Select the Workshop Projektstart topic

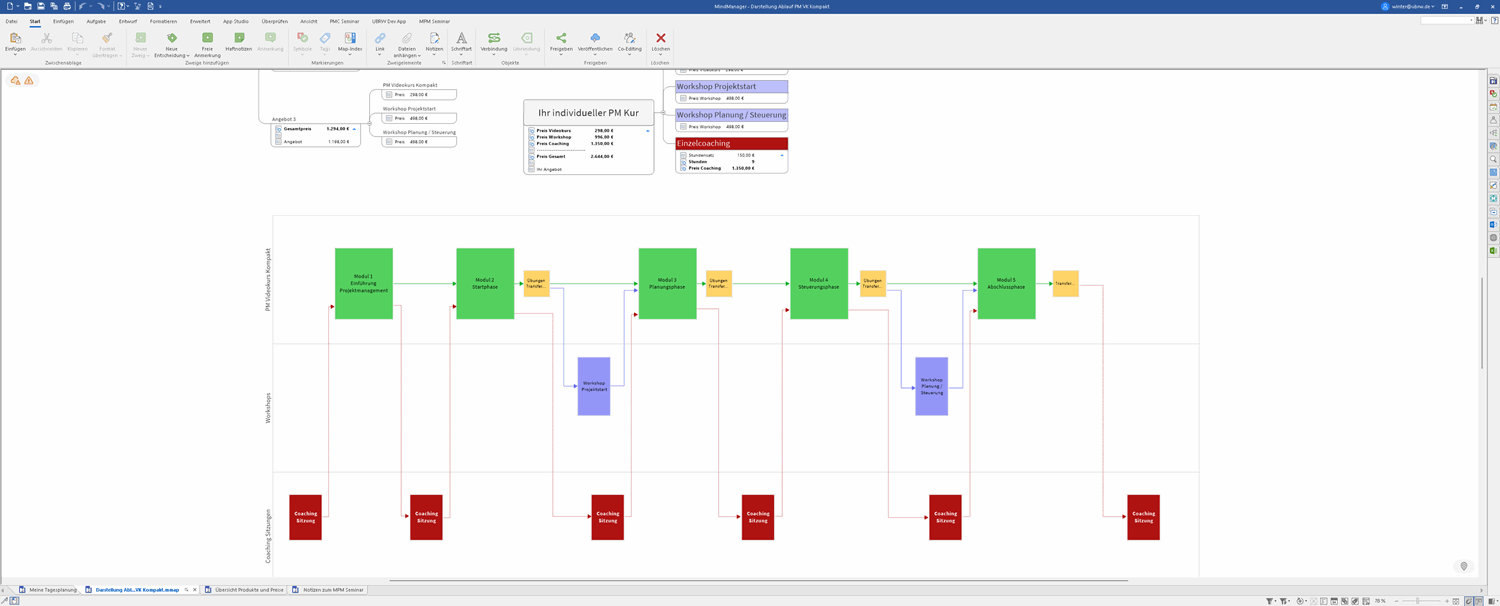pyautogui.click(x=731, y=87)
